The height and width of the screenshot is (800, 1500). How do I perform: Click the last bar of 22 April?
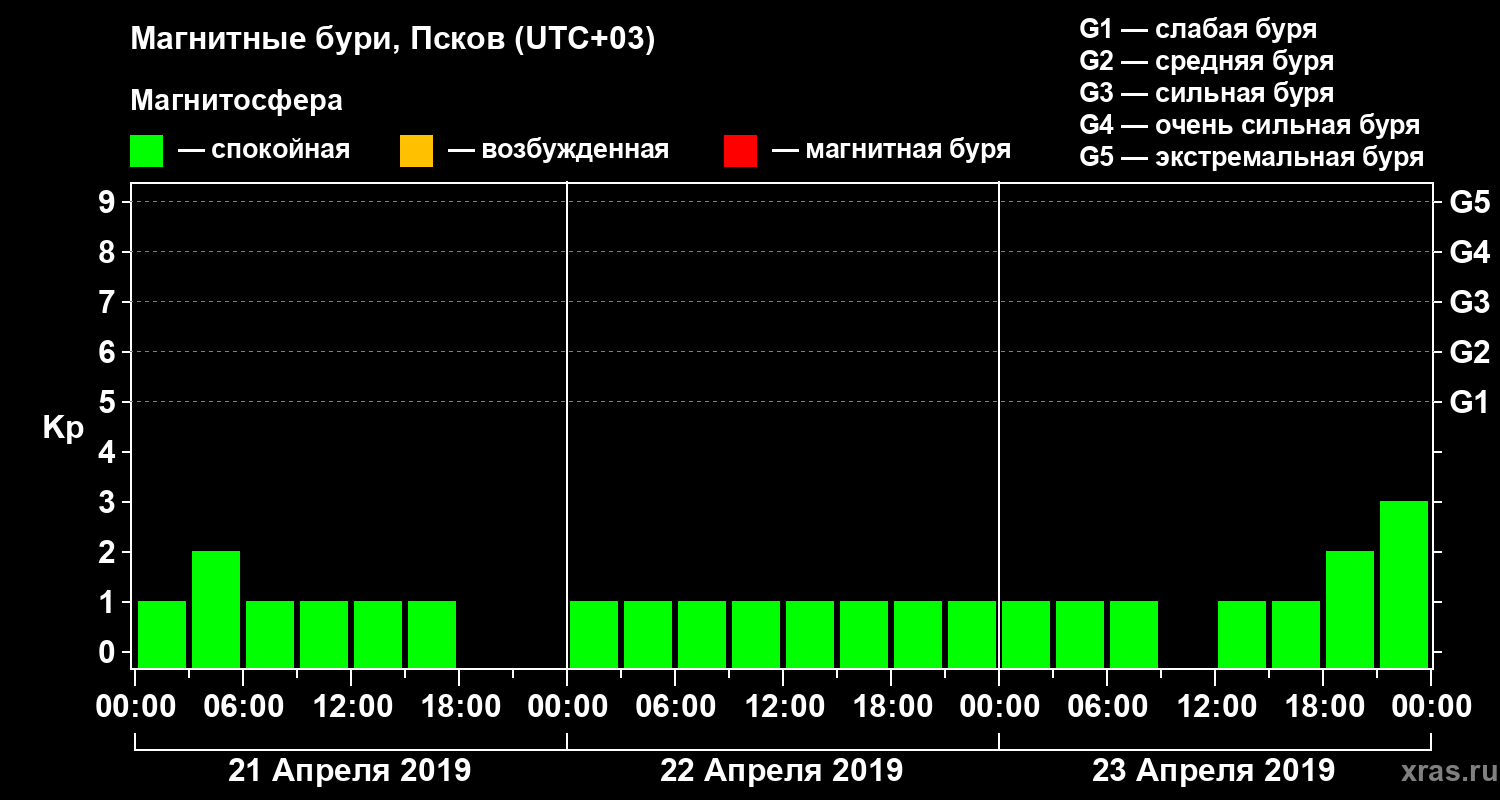(972, 634)
